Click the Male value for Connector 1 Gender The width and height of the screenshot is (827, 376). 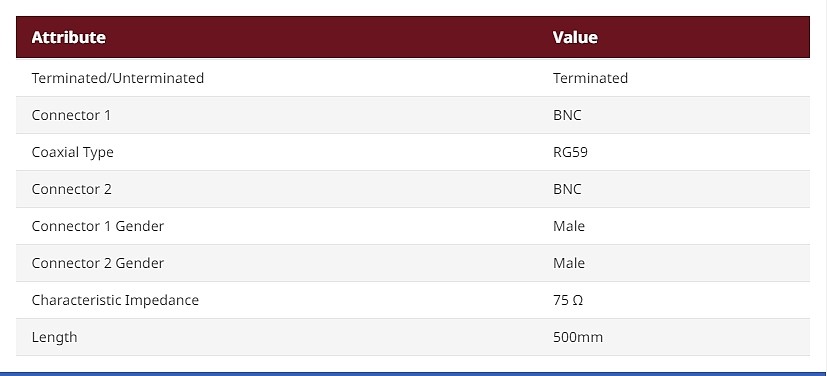click(569, 226)
